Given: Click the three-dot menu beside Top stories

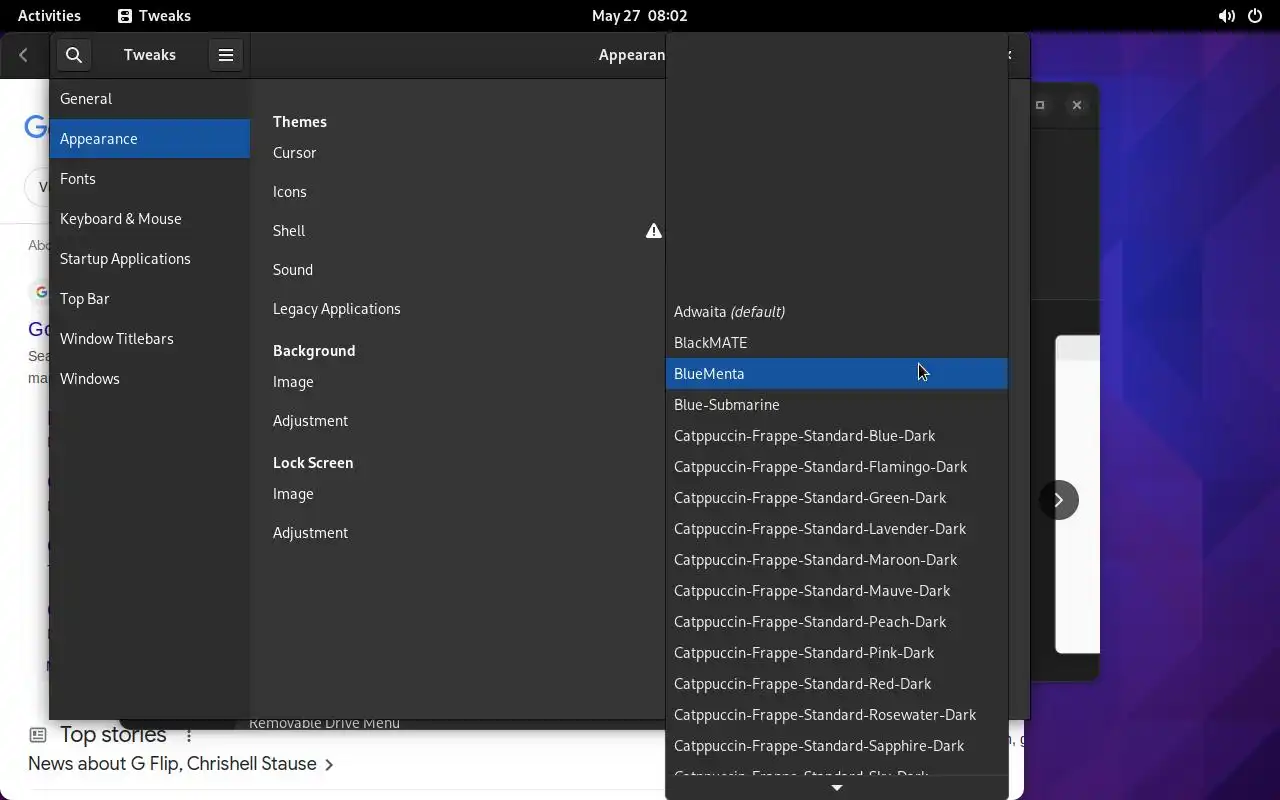Looking at the screenshot, I should 189,735.
